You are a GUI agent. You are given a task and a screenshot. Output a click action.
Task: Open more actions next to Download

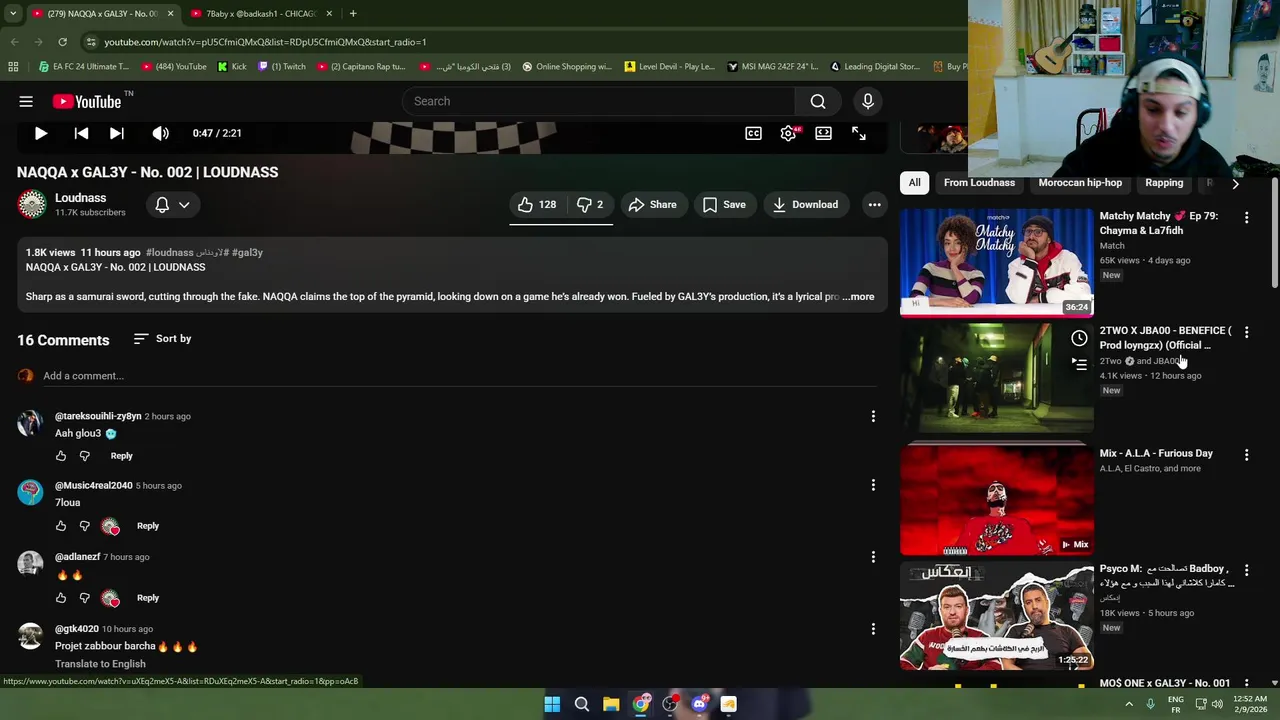point(874,204)
